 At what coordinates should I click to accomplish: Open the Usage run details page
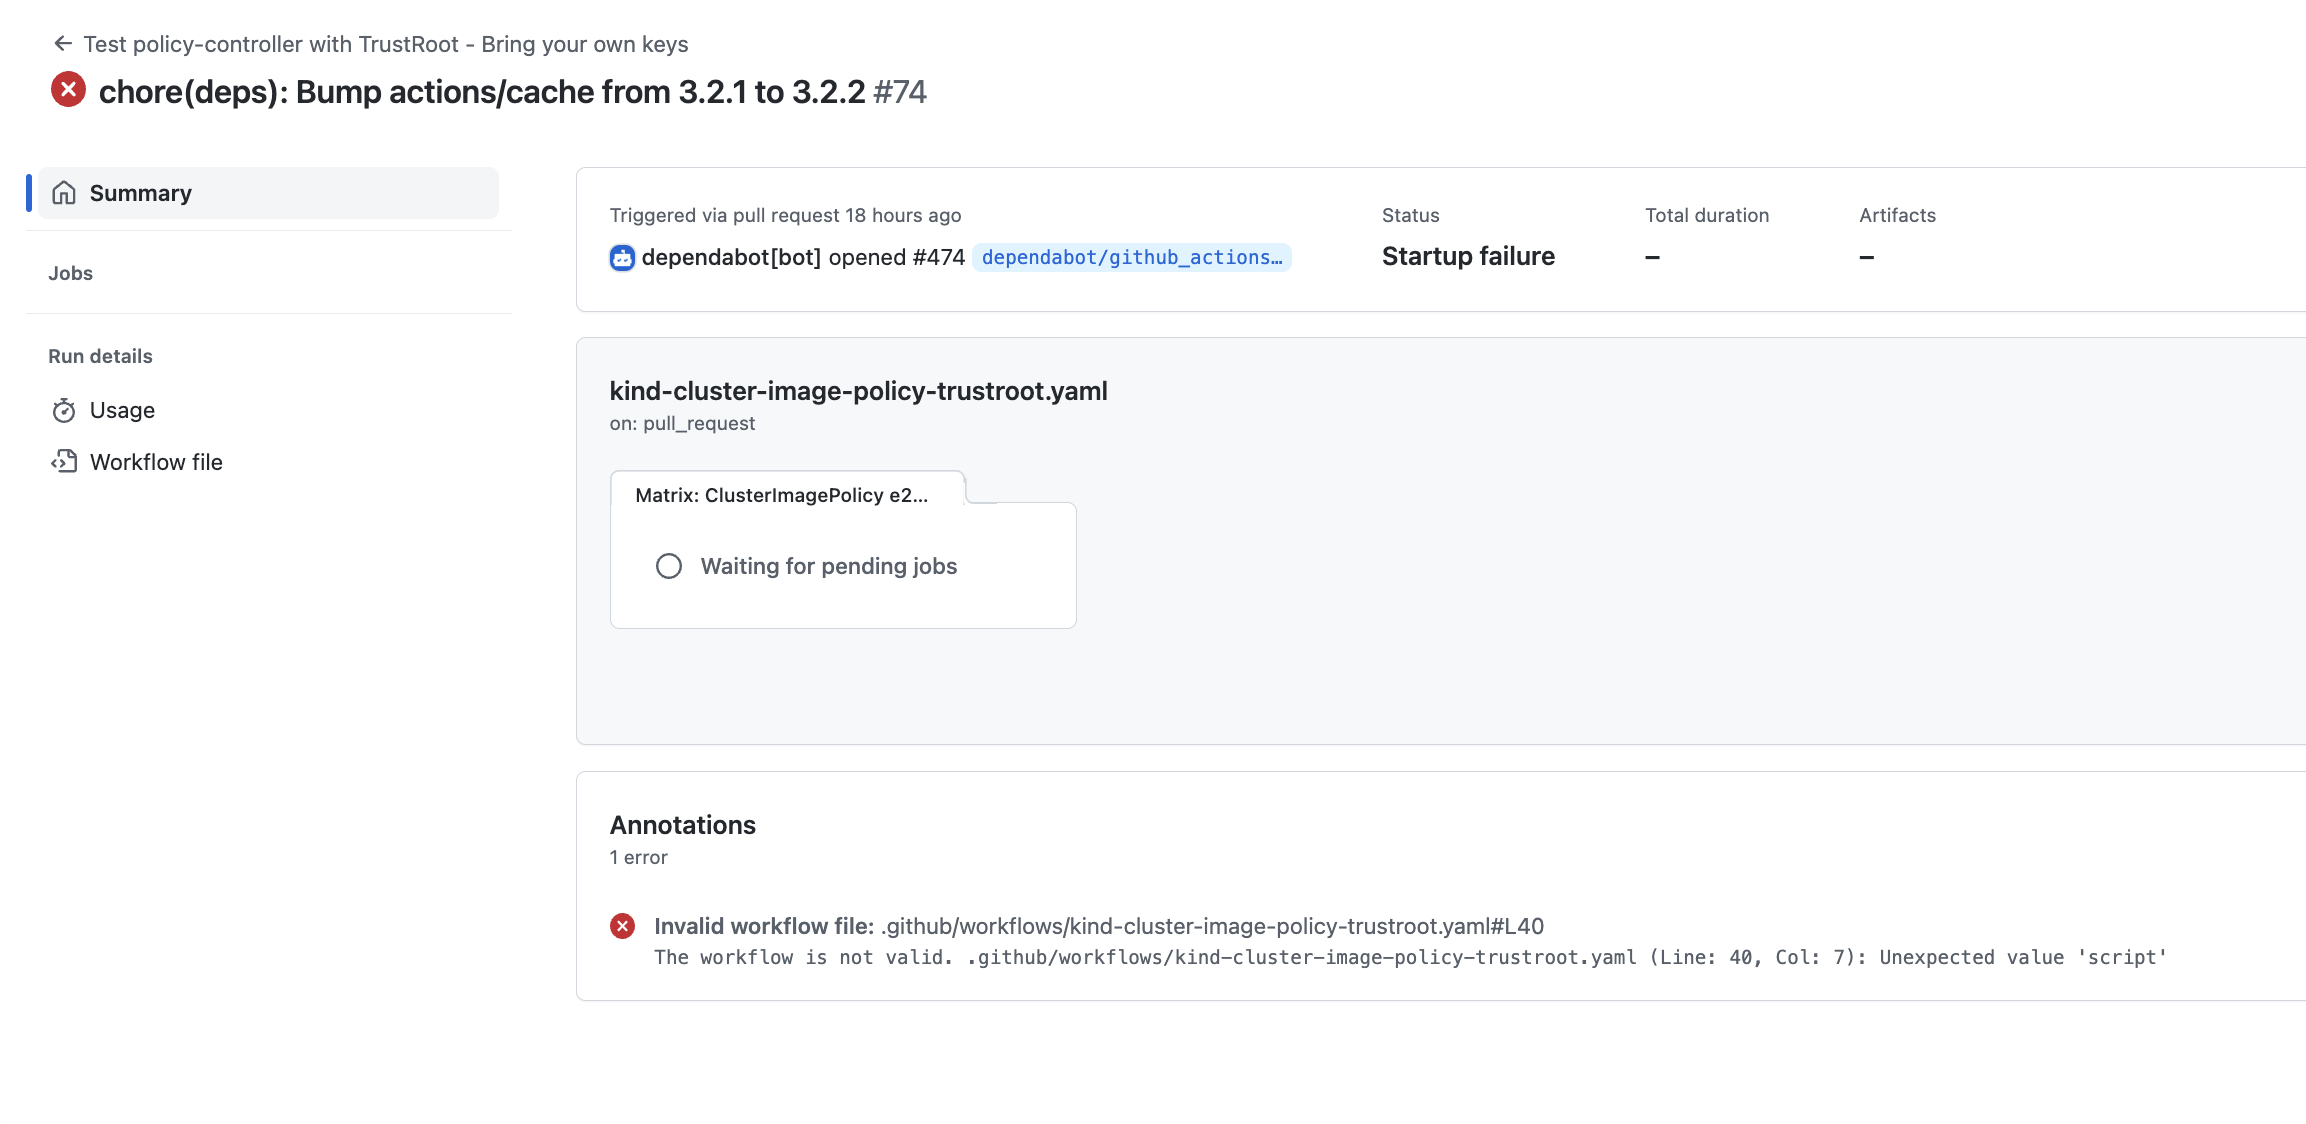click(122, 410)
